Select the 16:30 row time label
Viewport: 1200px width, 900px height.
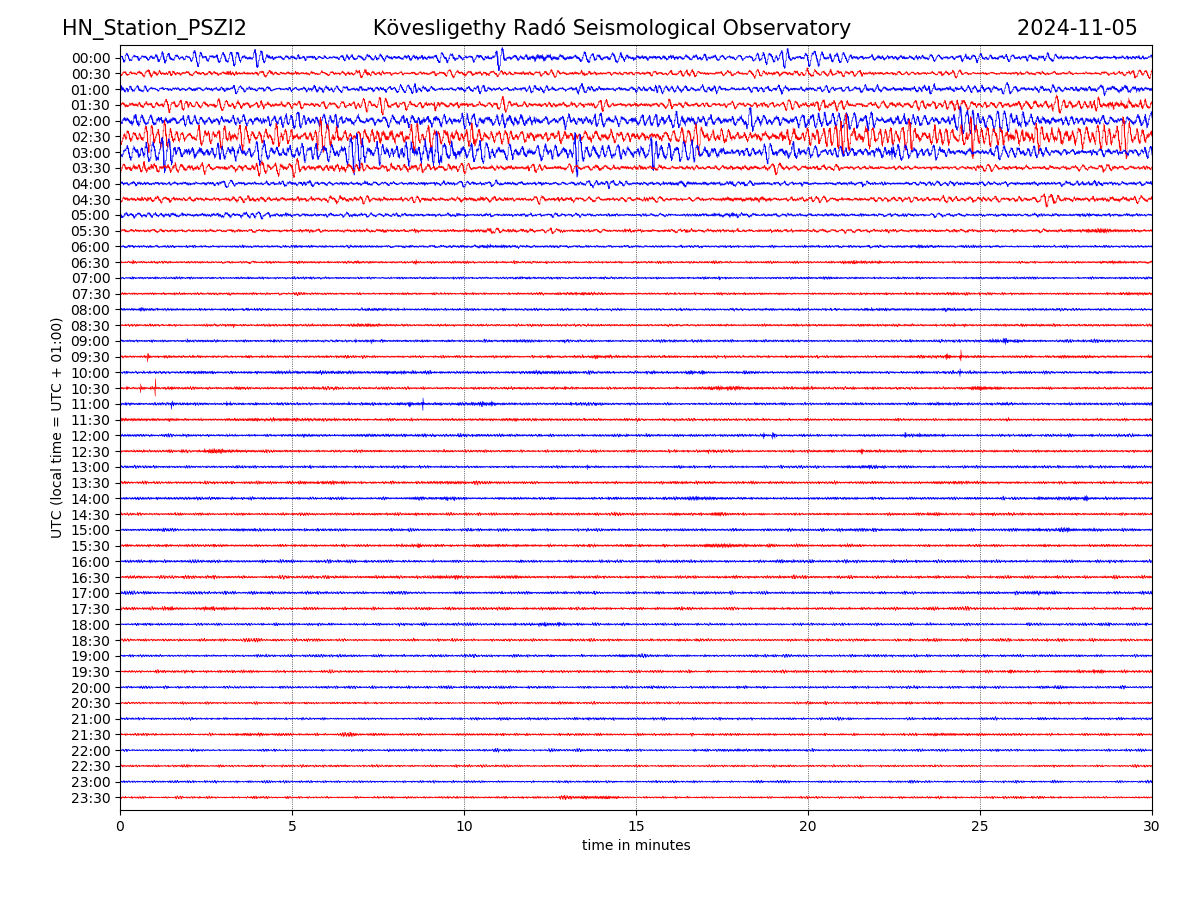pyautogui.click(x=90, y=578)
